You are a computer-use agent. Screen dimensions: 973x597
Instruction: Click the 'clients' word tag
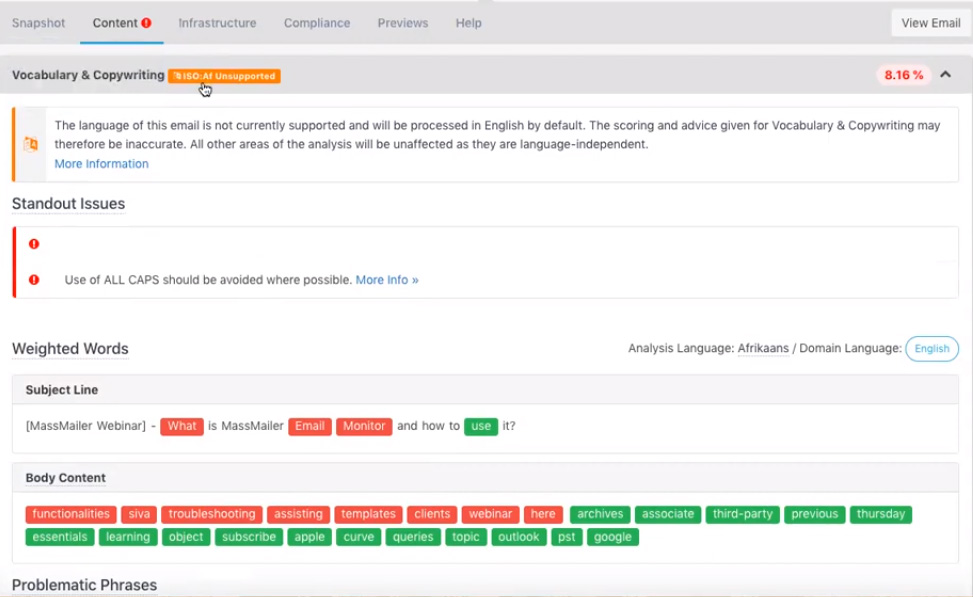[432, 514]
